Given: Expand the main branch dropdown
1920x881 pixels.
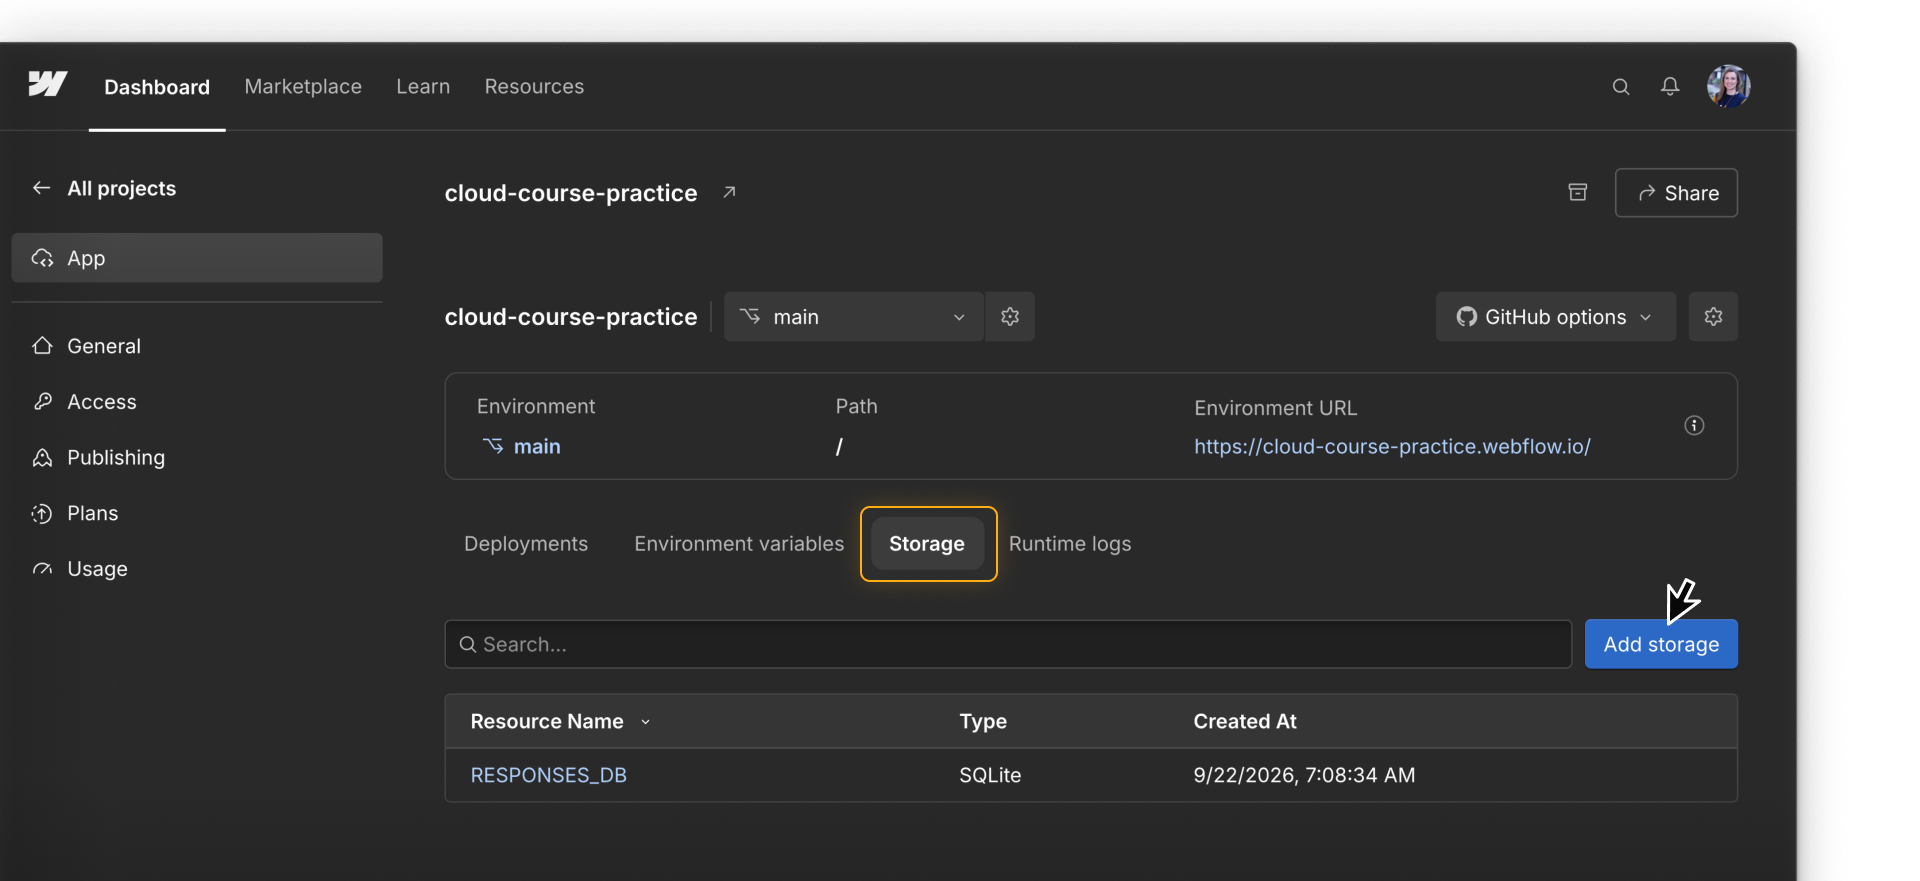Looking at the screenshot, I should click(x=854, y=317).
